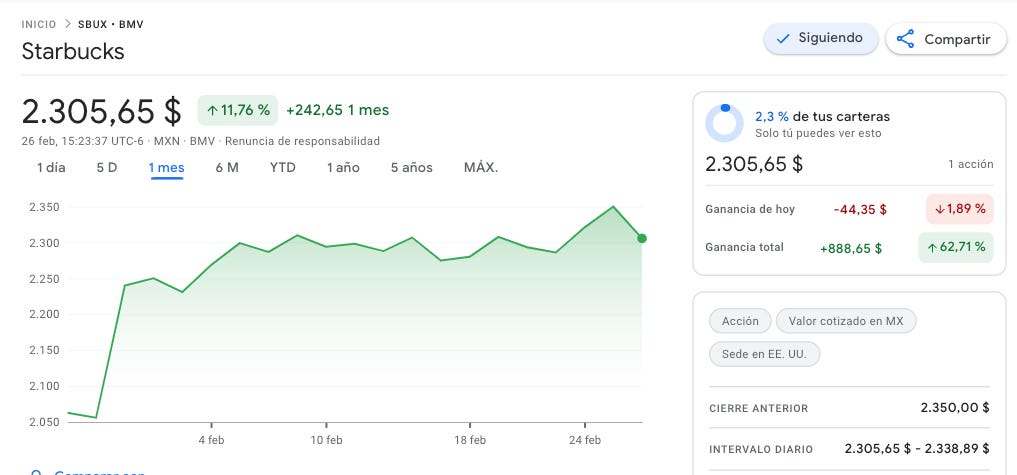Click the INICIO breadcrumb link
The image size is (1017, 475).
coord(39,25)
